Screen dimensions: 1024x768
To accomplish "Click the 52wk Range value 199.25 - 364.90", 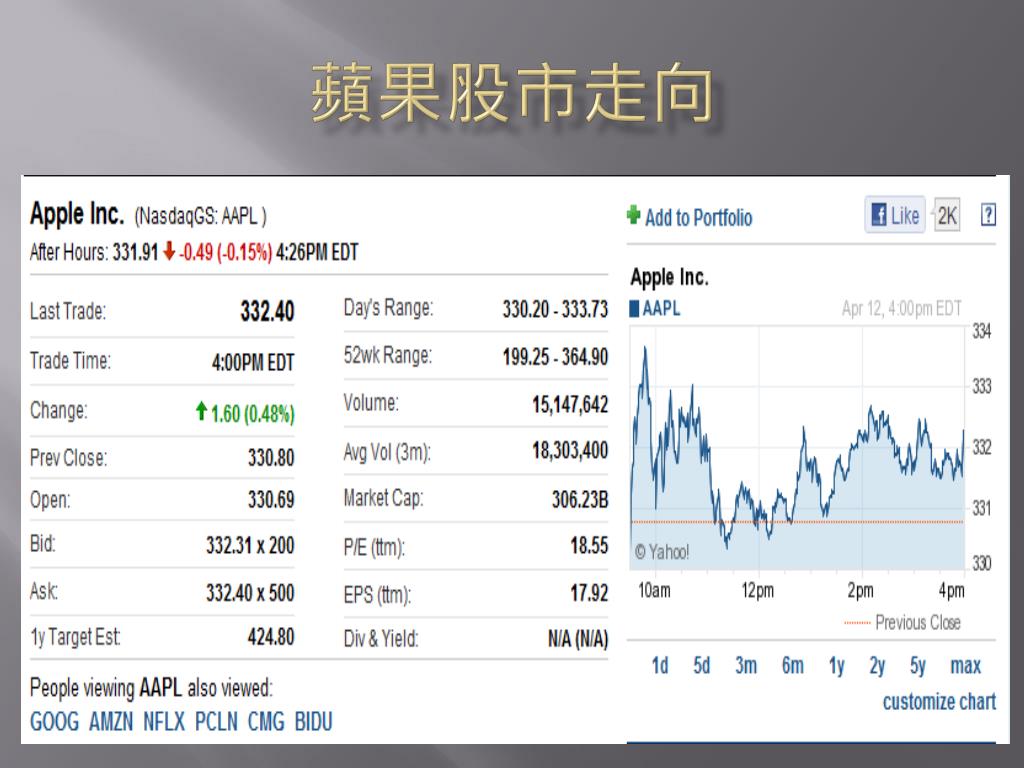I will (555, 357).
